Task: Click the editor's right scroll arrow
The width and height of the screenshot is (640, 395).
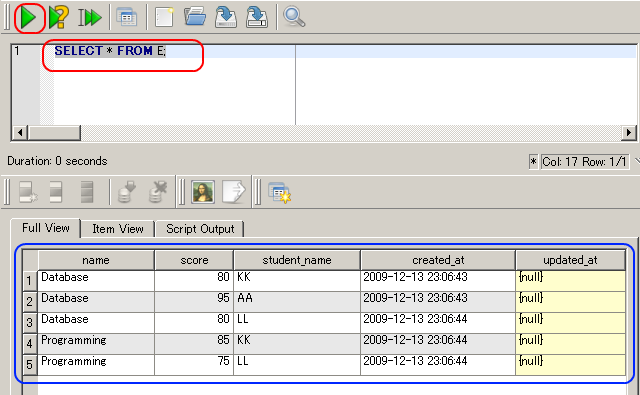Action: pyautogui.click(x=629, y=133)
